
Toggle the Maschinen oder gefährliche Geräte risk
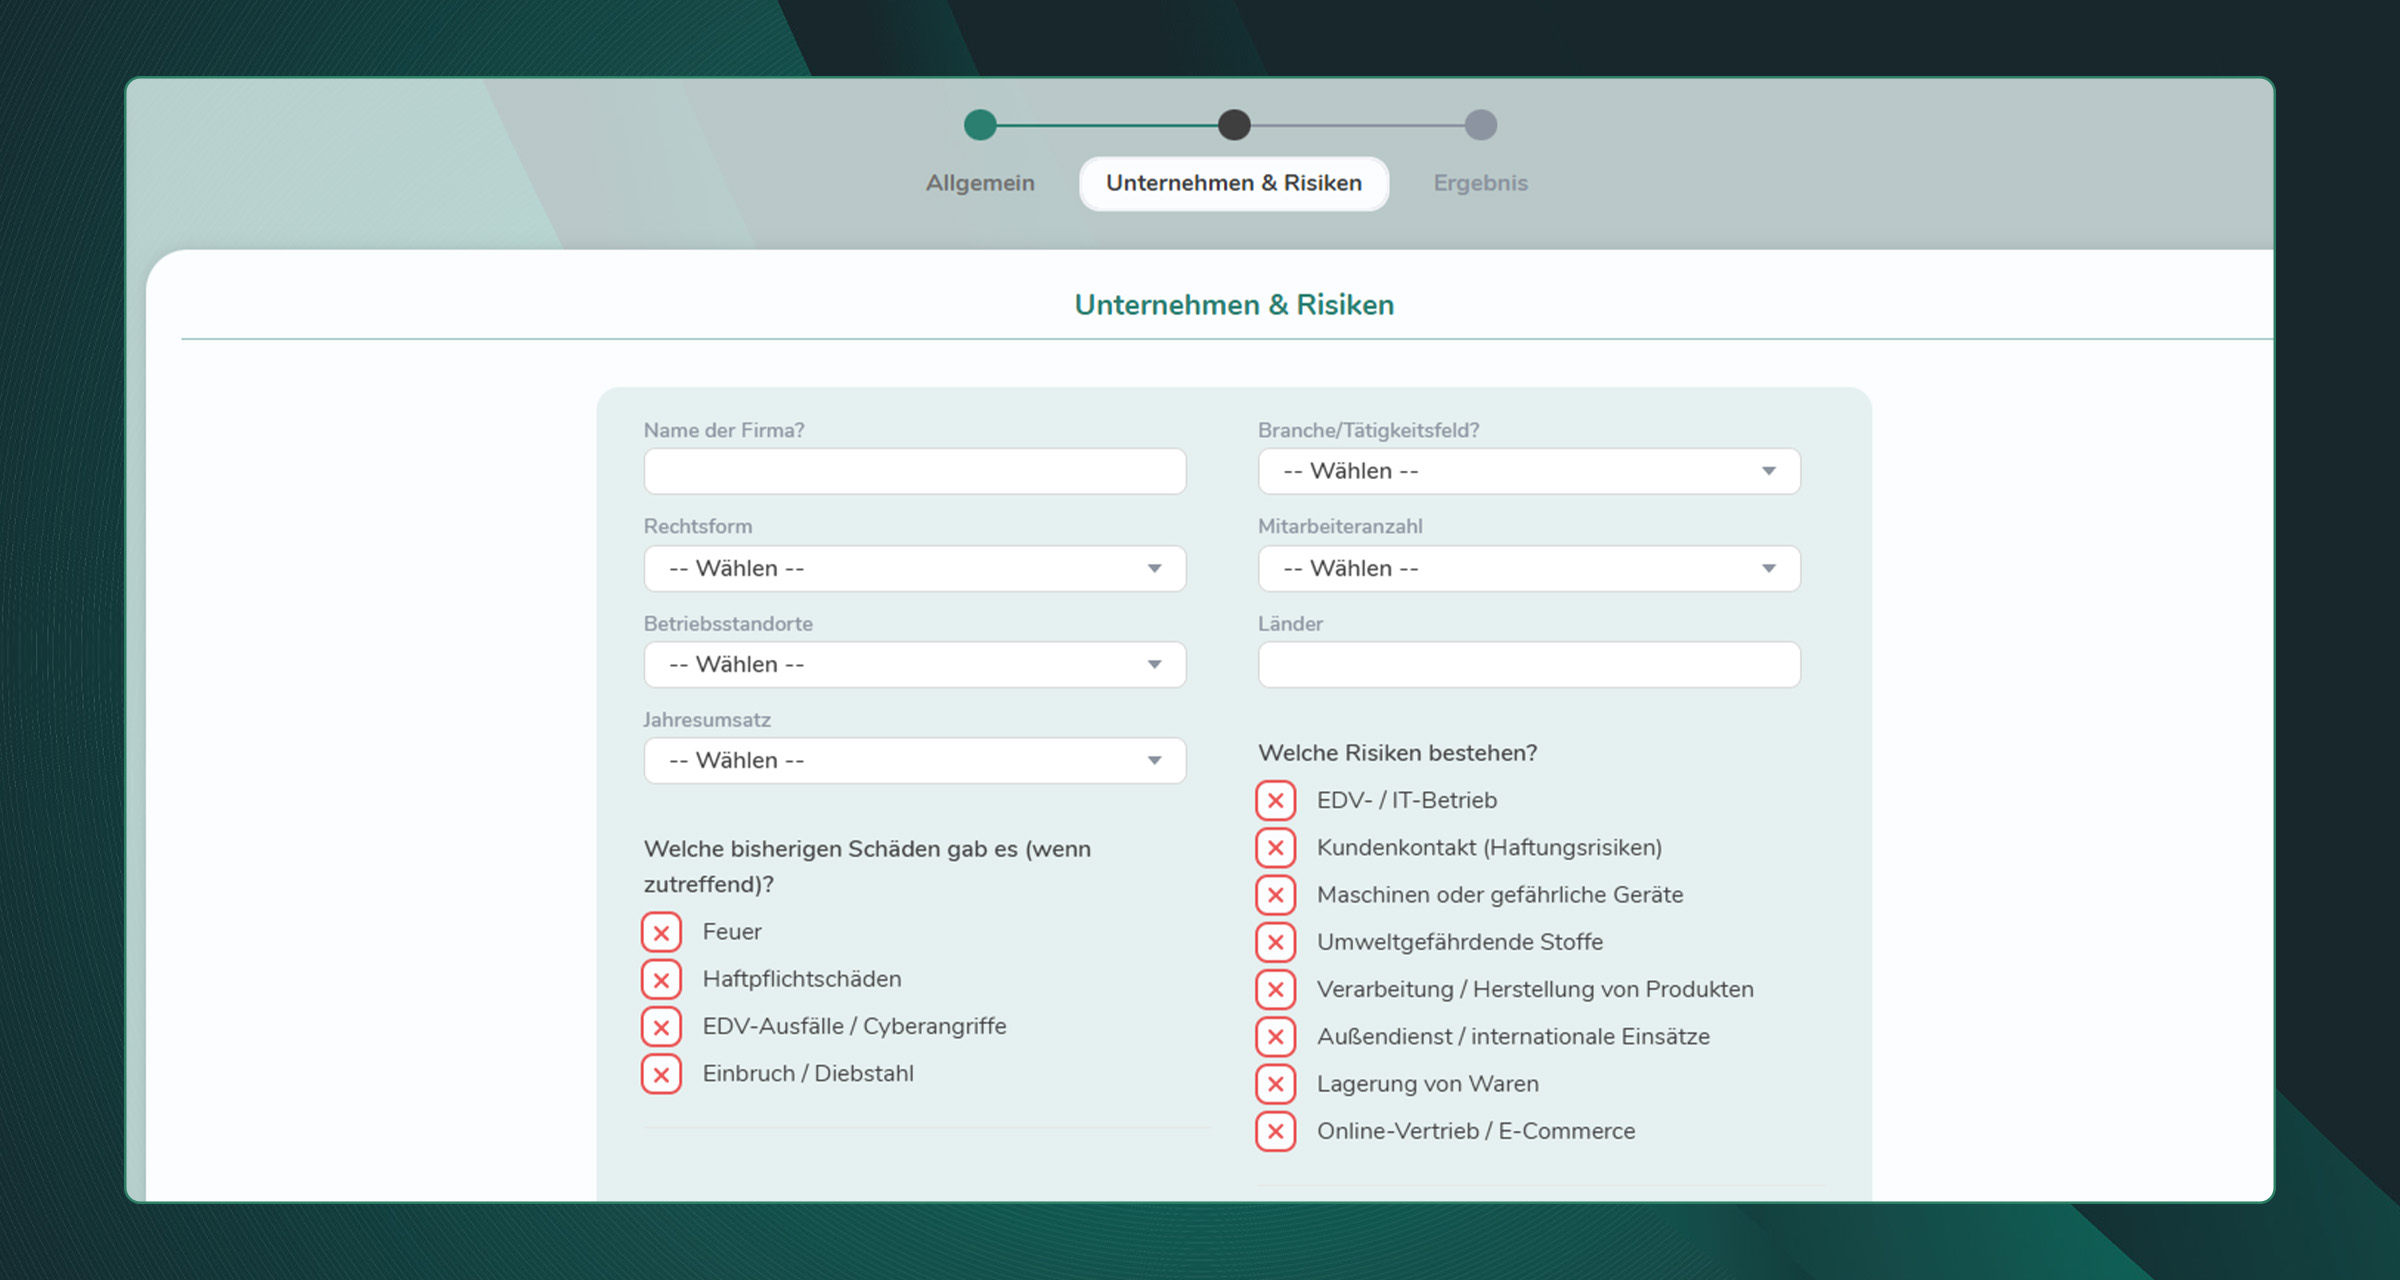pos(1276,895)
